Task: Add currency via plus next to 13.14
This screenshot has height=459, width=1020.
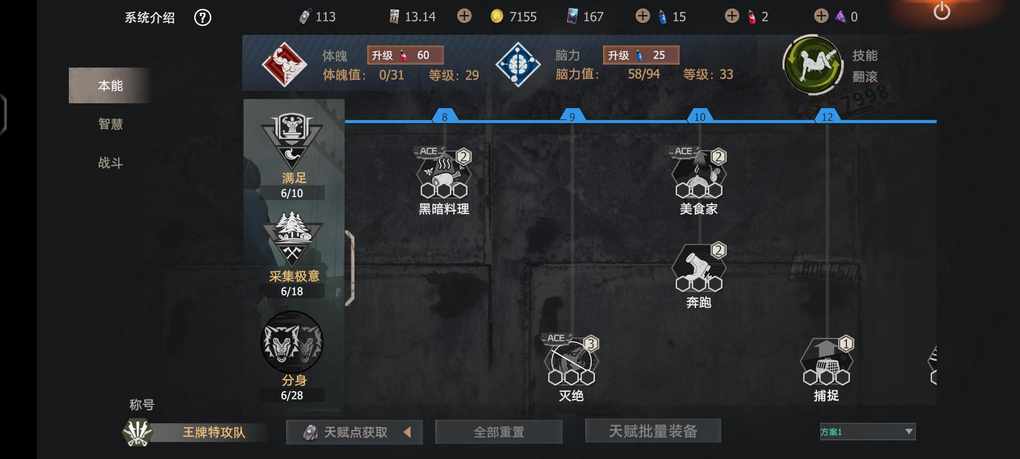Action: pos(464,16)
